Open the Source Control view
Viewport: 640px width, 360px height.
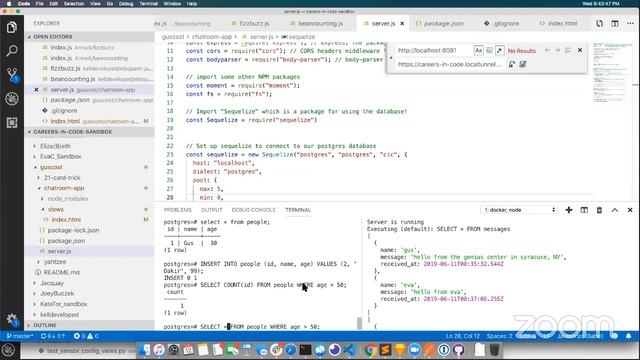pos(12,75)
